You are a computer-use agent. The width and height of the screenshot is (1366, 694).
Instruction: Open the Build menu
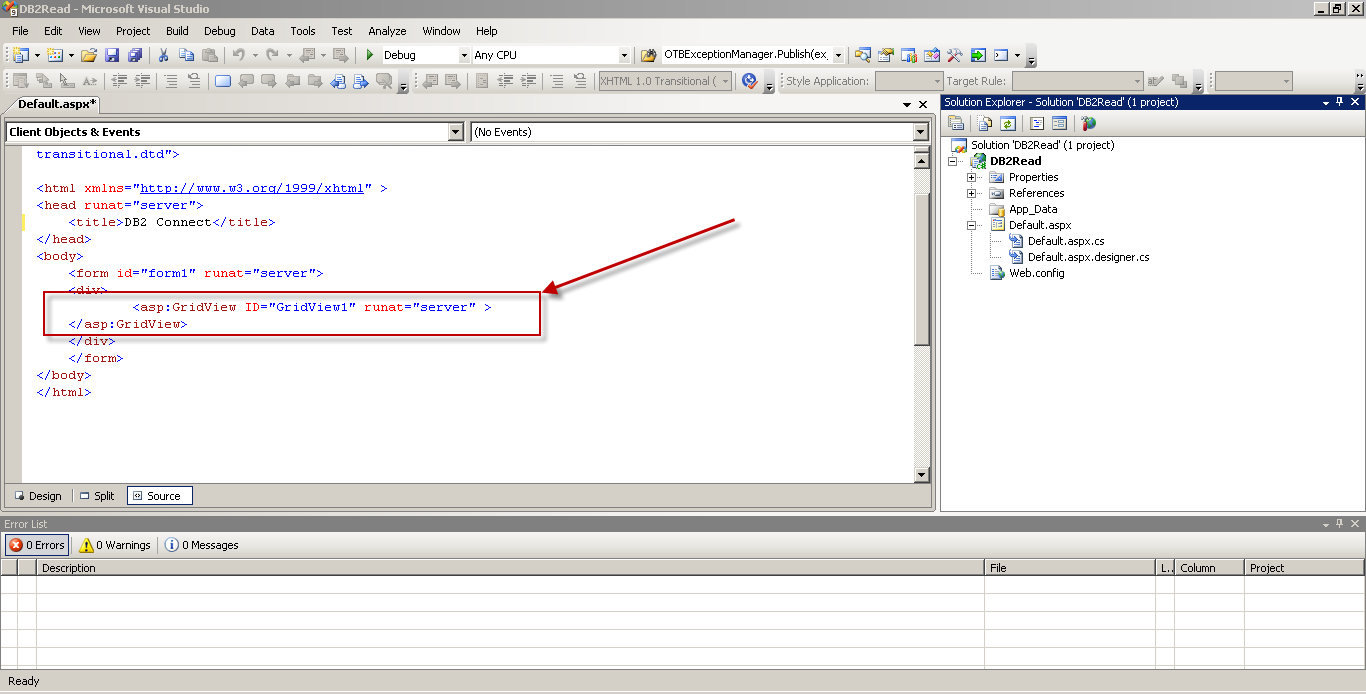tap(177, 31)
